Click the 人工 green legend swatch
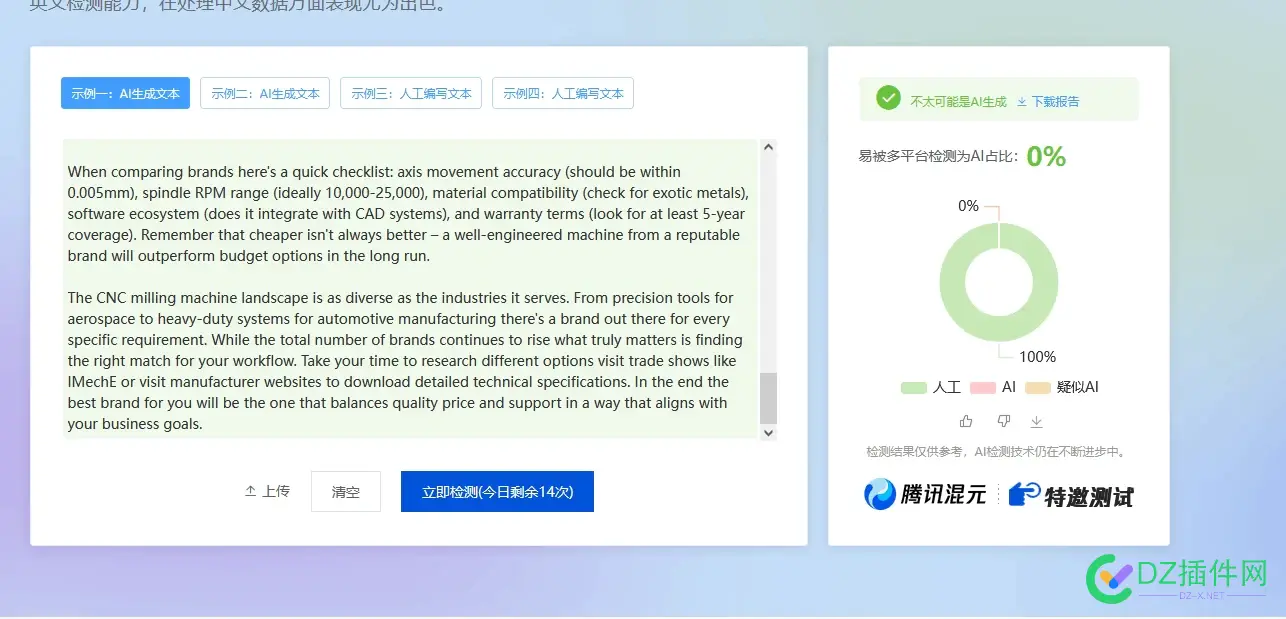Image resolution: width=1286 pixels, height=619 pixels. (x=914, y=387)
